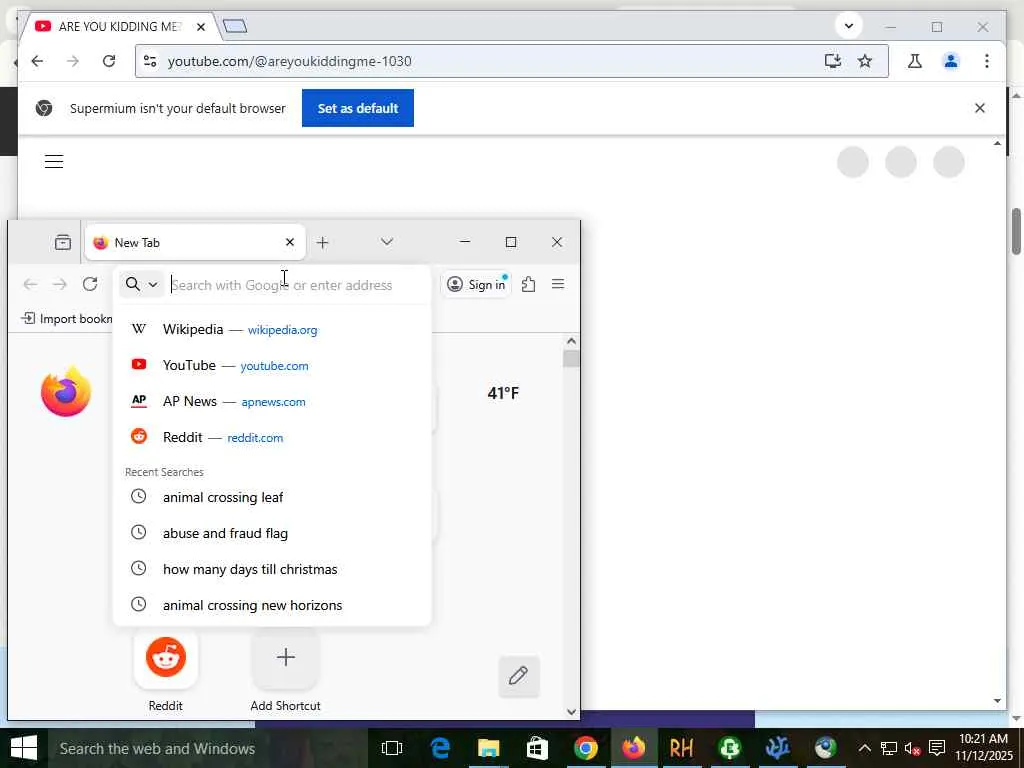The image size is (1024, 768).
Task: Select the Firefox New Tab tab
Action: pyautogui.click(x=195, y=242)
